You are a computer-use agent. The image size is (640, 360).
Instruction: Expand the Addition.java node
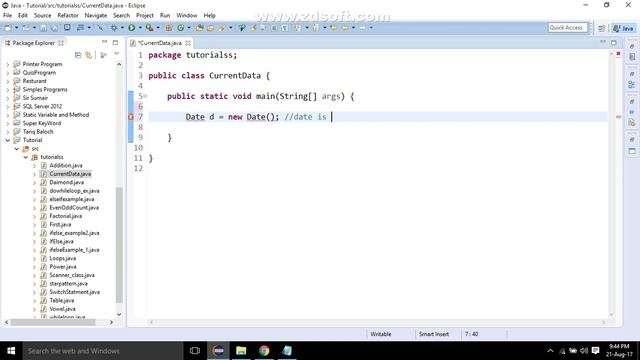[34, 166]
